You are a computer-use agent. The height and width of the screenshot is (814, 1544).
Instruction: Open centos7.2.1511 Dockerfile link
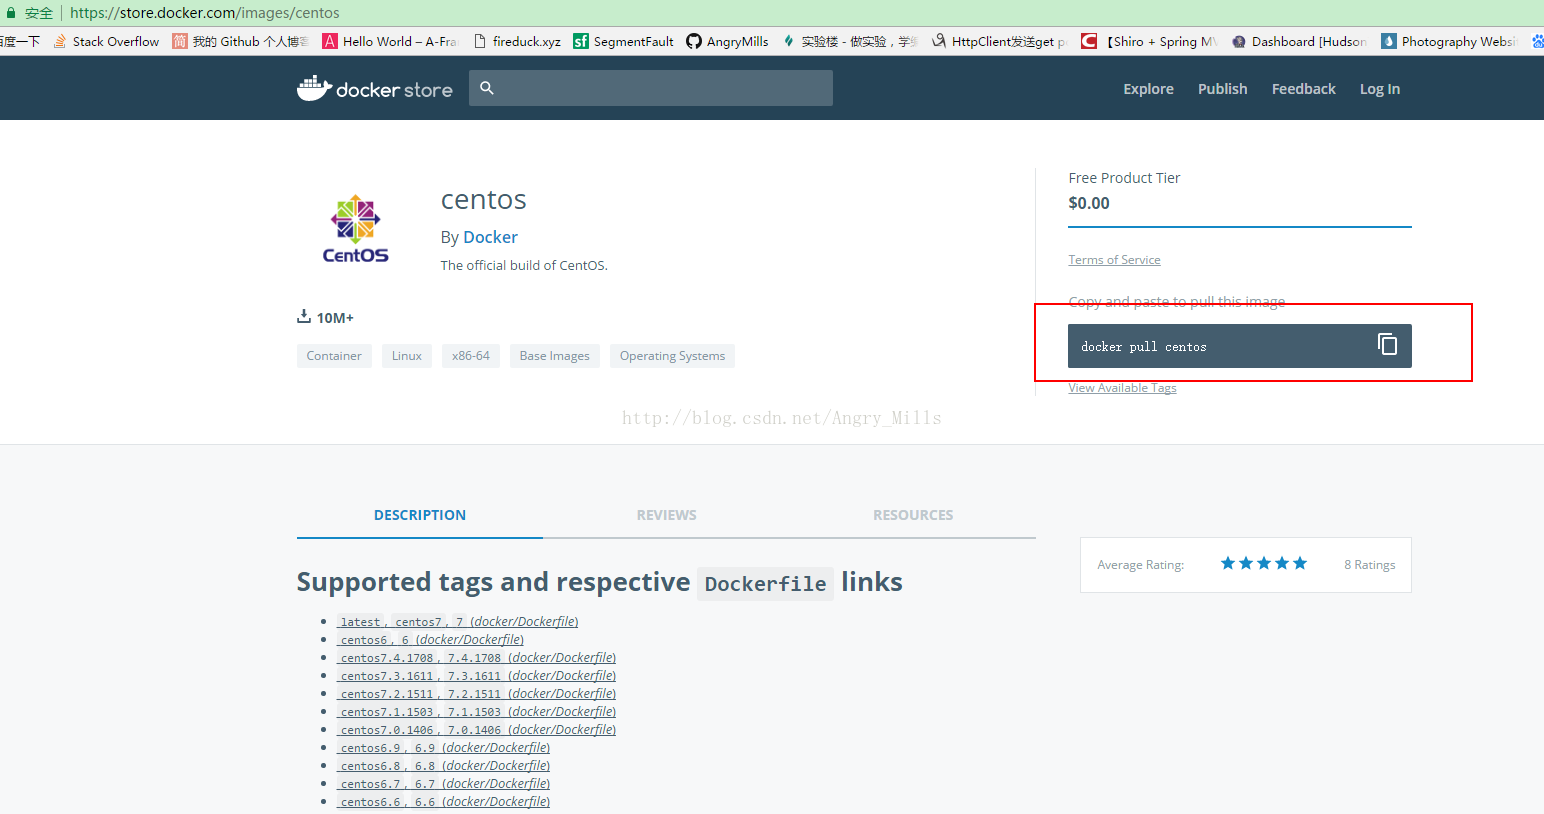click(x=476, y=694)
